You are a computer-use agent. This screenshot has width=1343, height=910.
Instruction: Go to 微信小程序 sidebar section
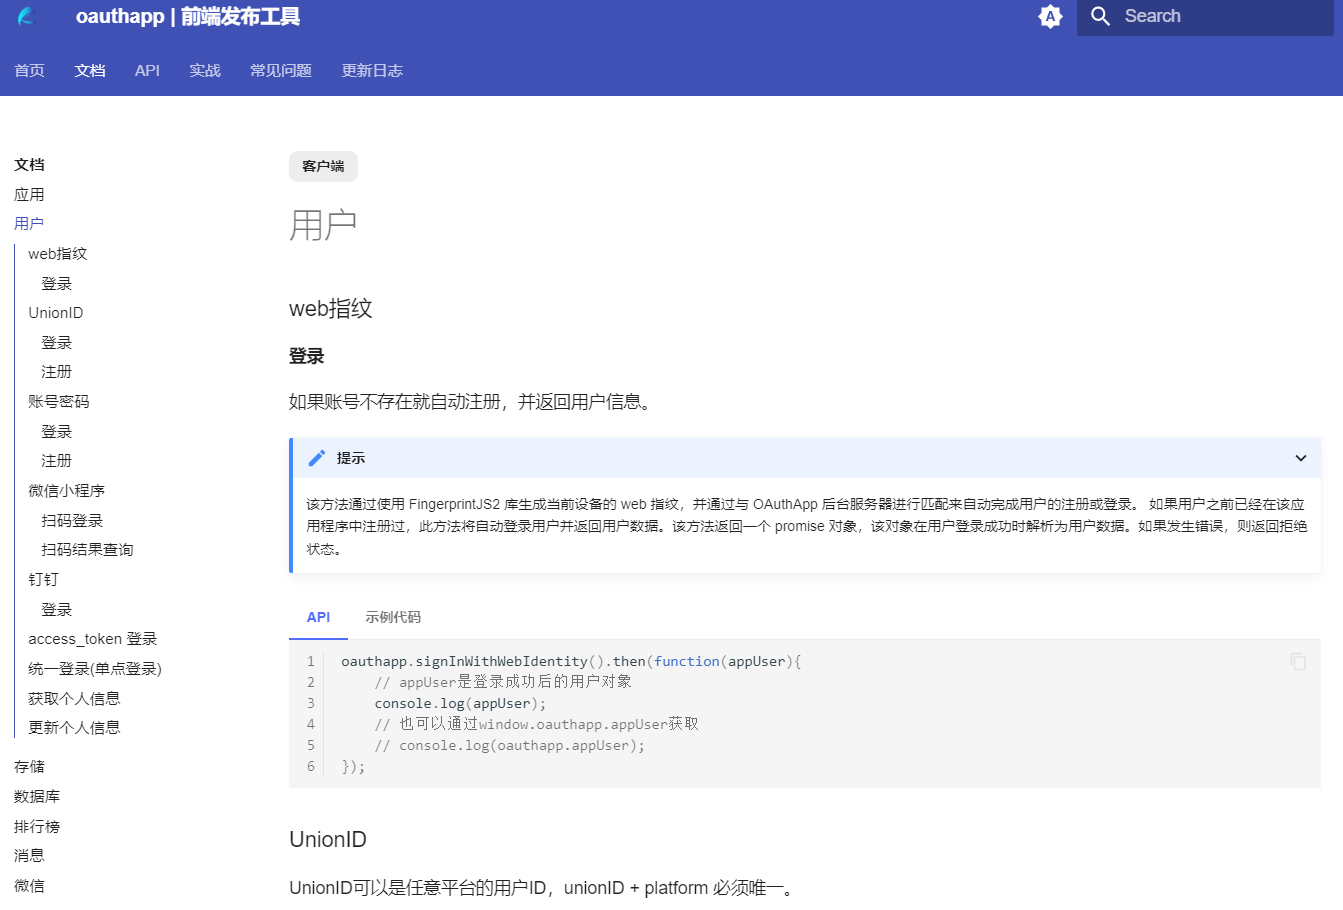point(66,490)
